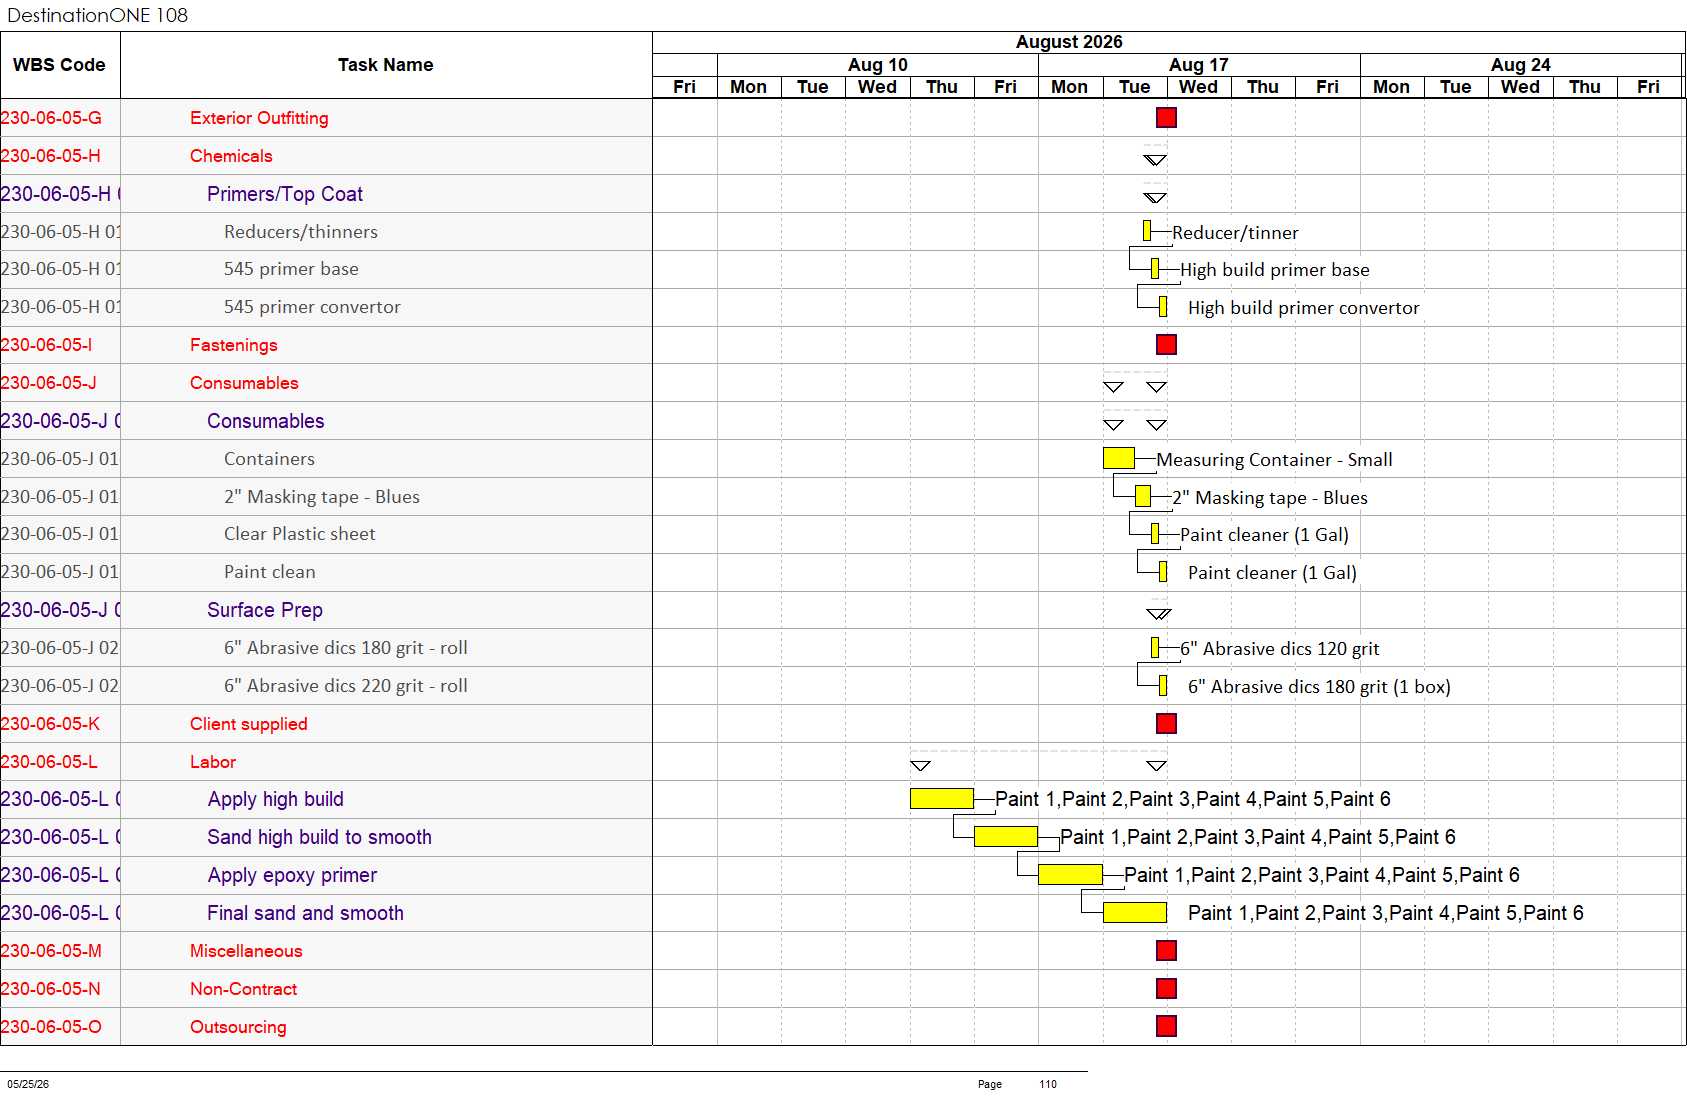Click the Apply high build yellow bar

pos(942,798)
